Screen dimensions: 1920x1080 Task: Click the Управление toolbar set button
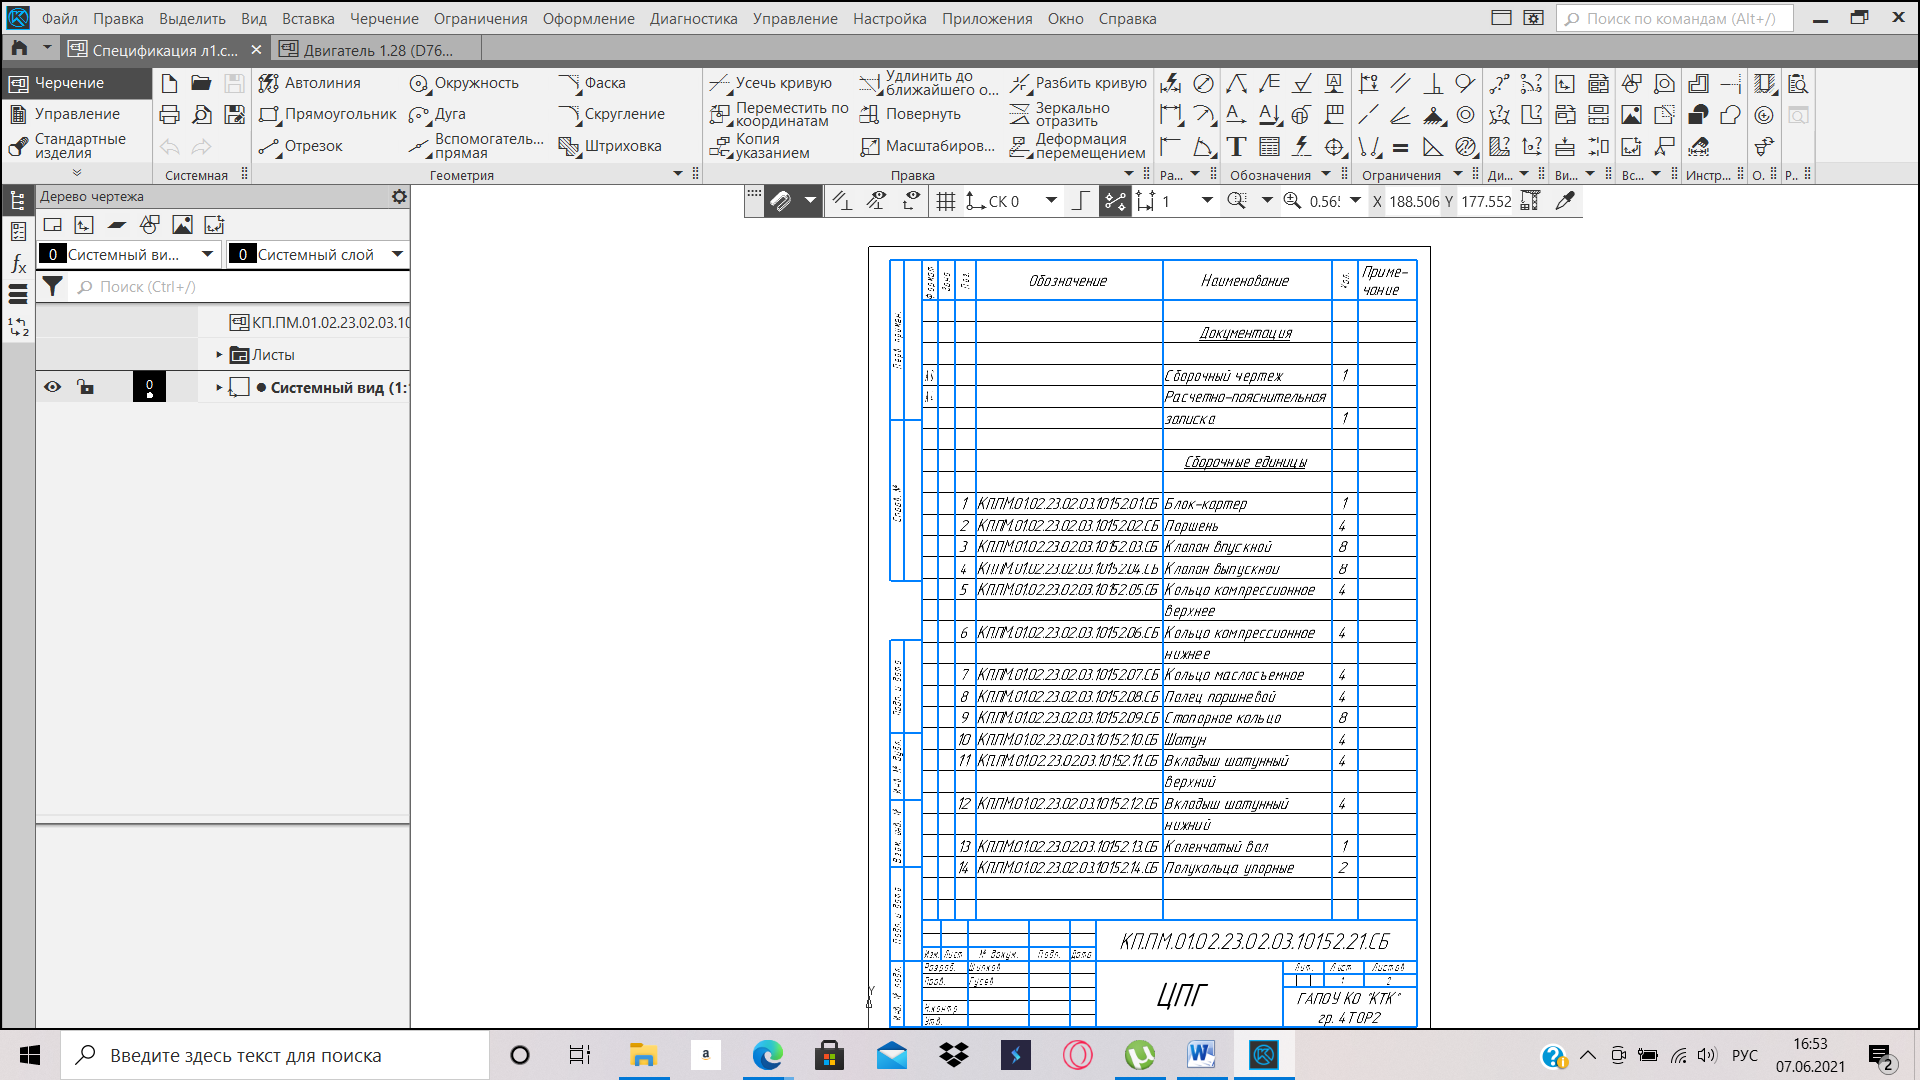pos(76,114)
